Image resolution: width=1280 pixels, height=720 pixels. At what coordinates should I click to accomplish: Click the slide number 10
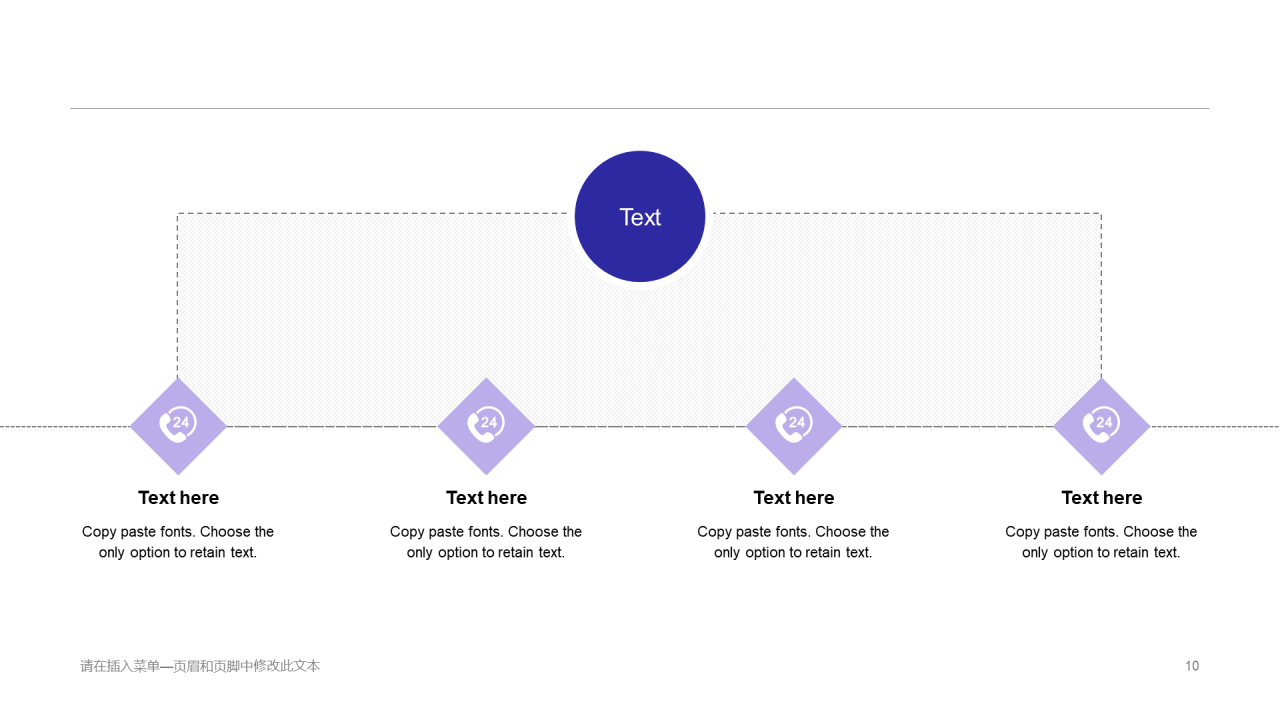coord(1192,666)
